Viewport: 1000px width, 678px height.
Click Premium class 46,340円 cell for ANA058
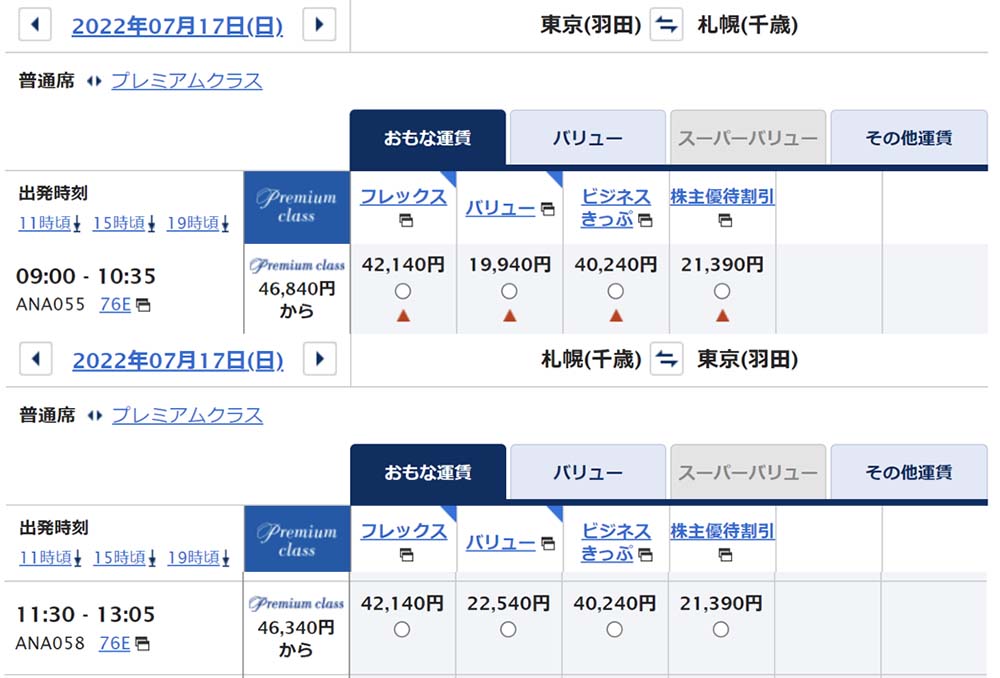pos(297,628)
